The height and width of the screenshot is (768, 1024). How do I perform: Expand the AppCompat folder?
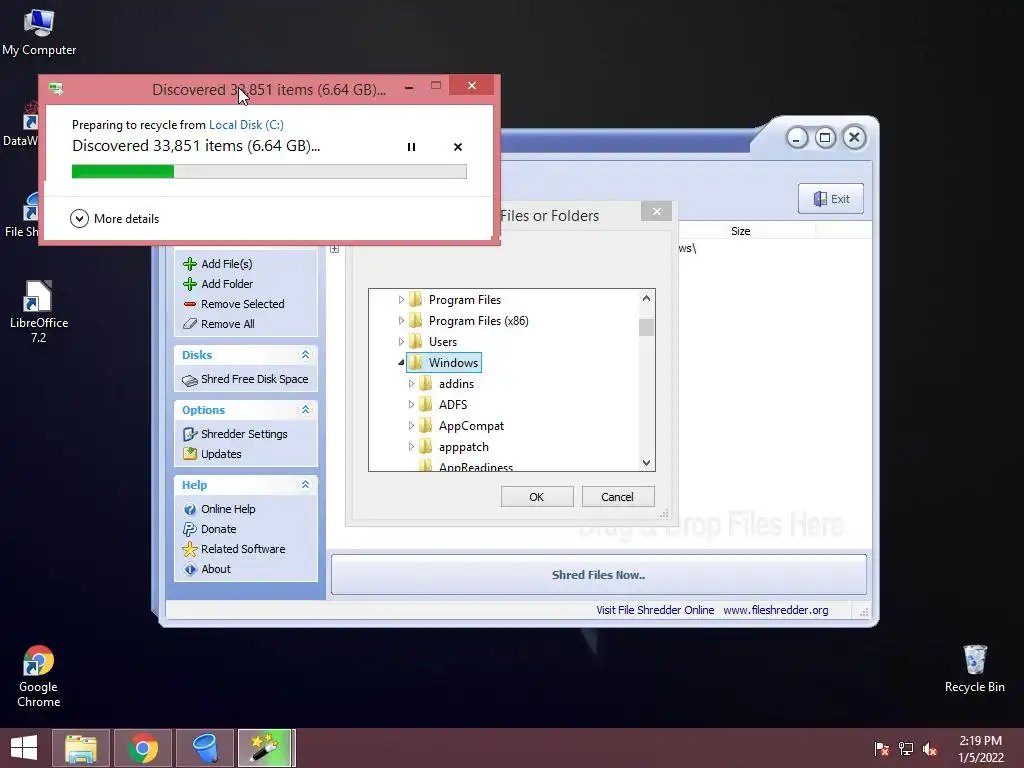coord(411,426)
